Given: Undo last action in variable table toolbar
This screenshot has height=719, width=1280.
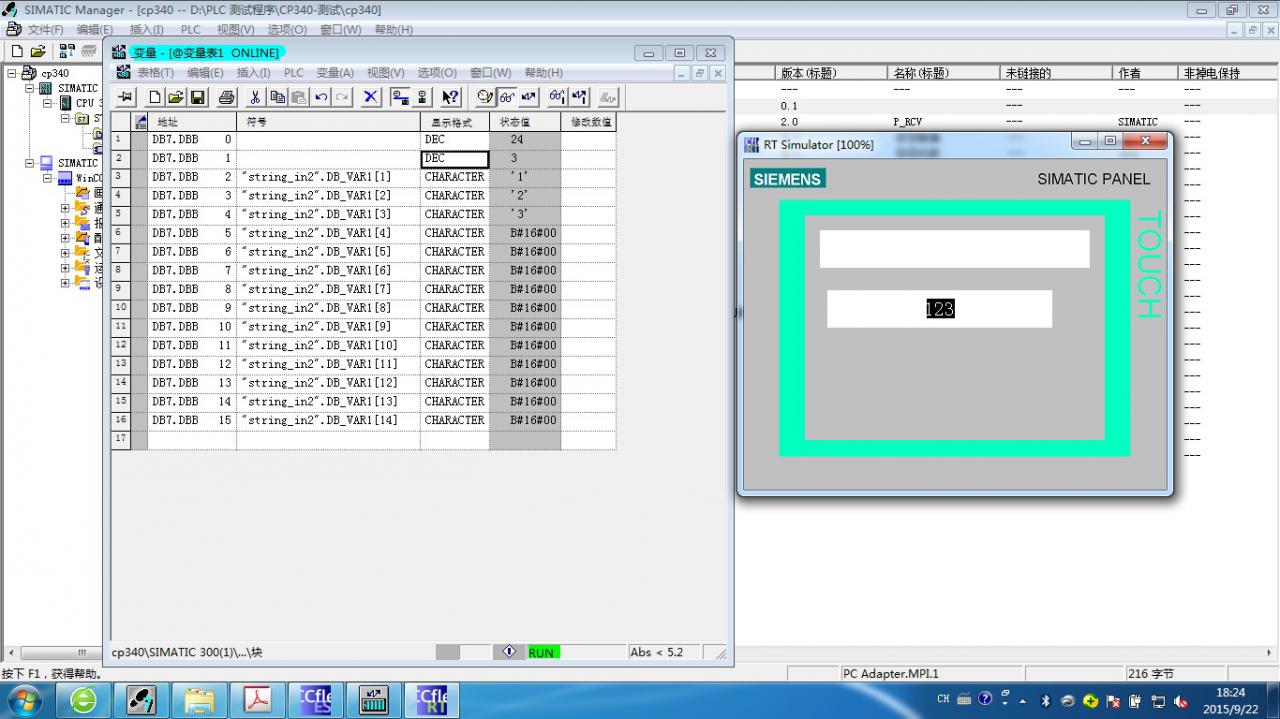Looking at the screenshot, I should click(320, 97).
